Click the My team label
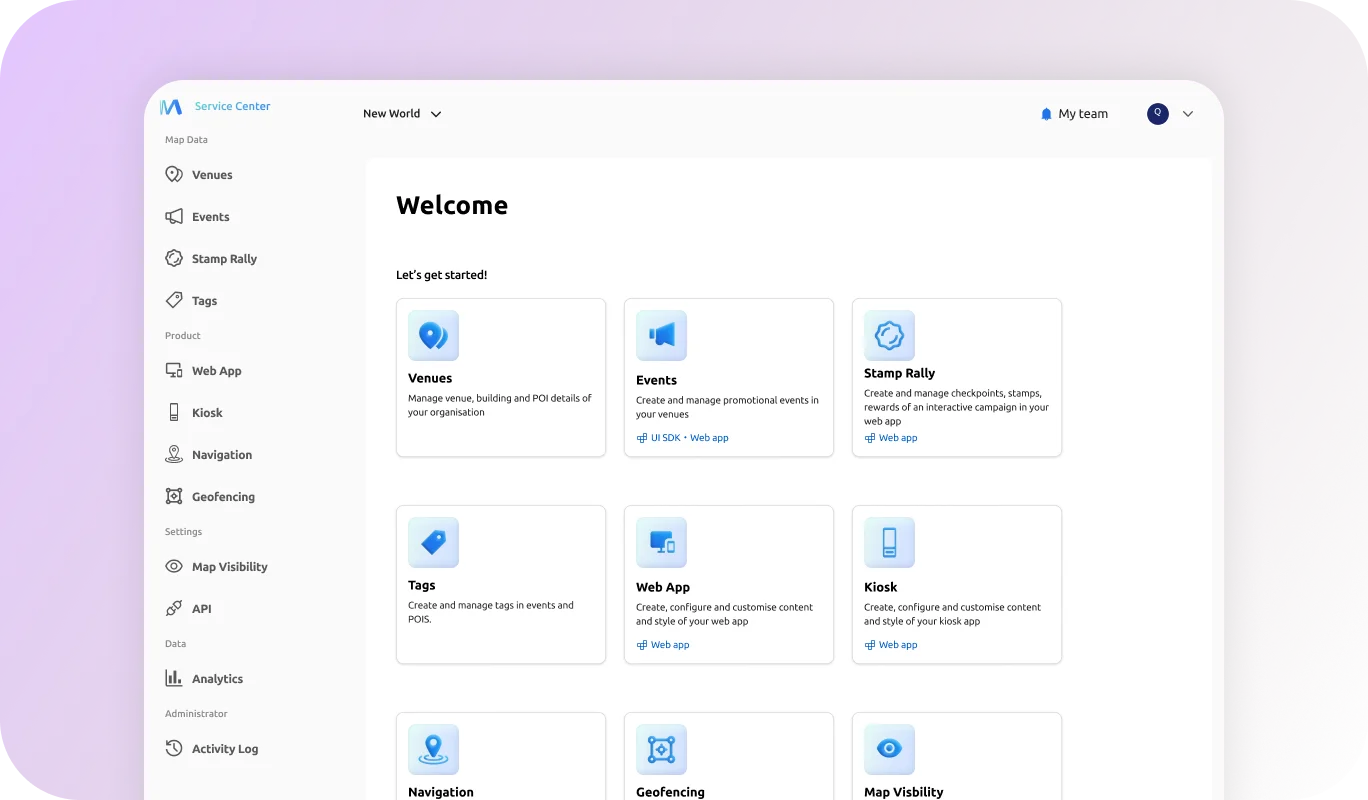The width and height of the screenshot is (1368, 800). coord(1083,114)
